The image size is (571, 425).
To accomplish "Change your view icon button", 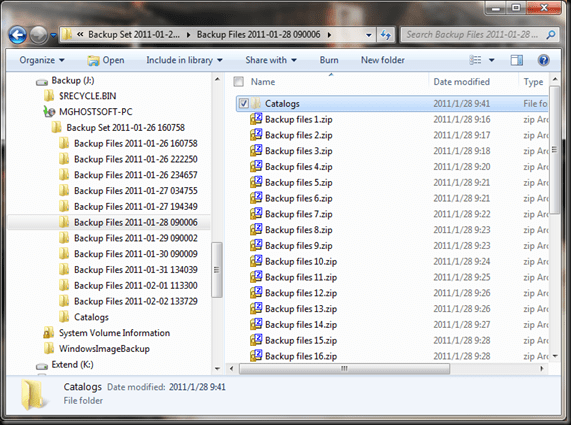I will coord(475,60).
